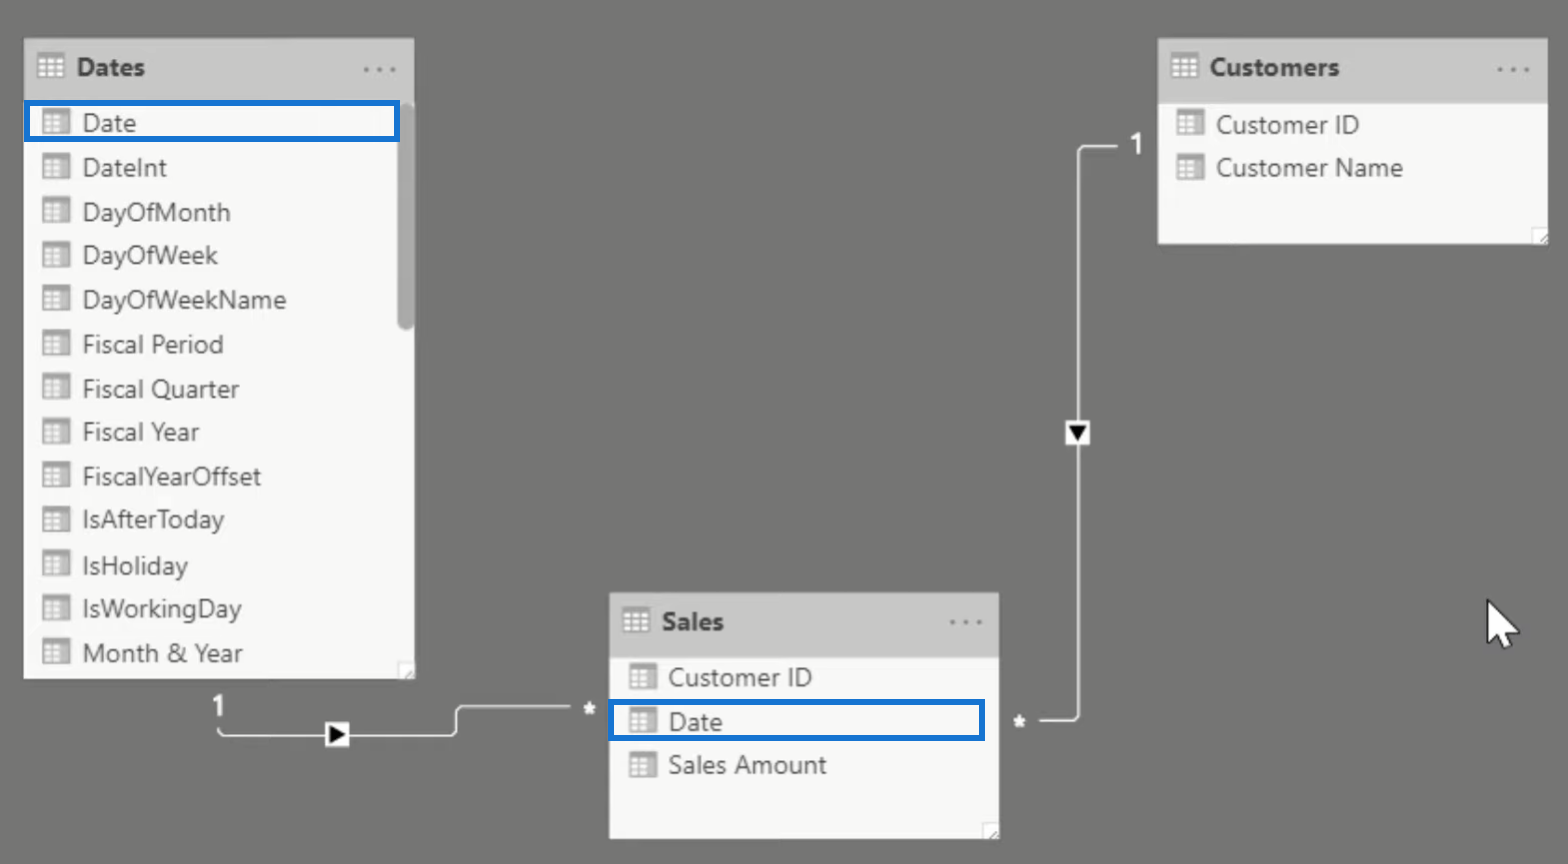Select the DayOfMonth field
The image size is (1568, 864).
click(210, 212)
